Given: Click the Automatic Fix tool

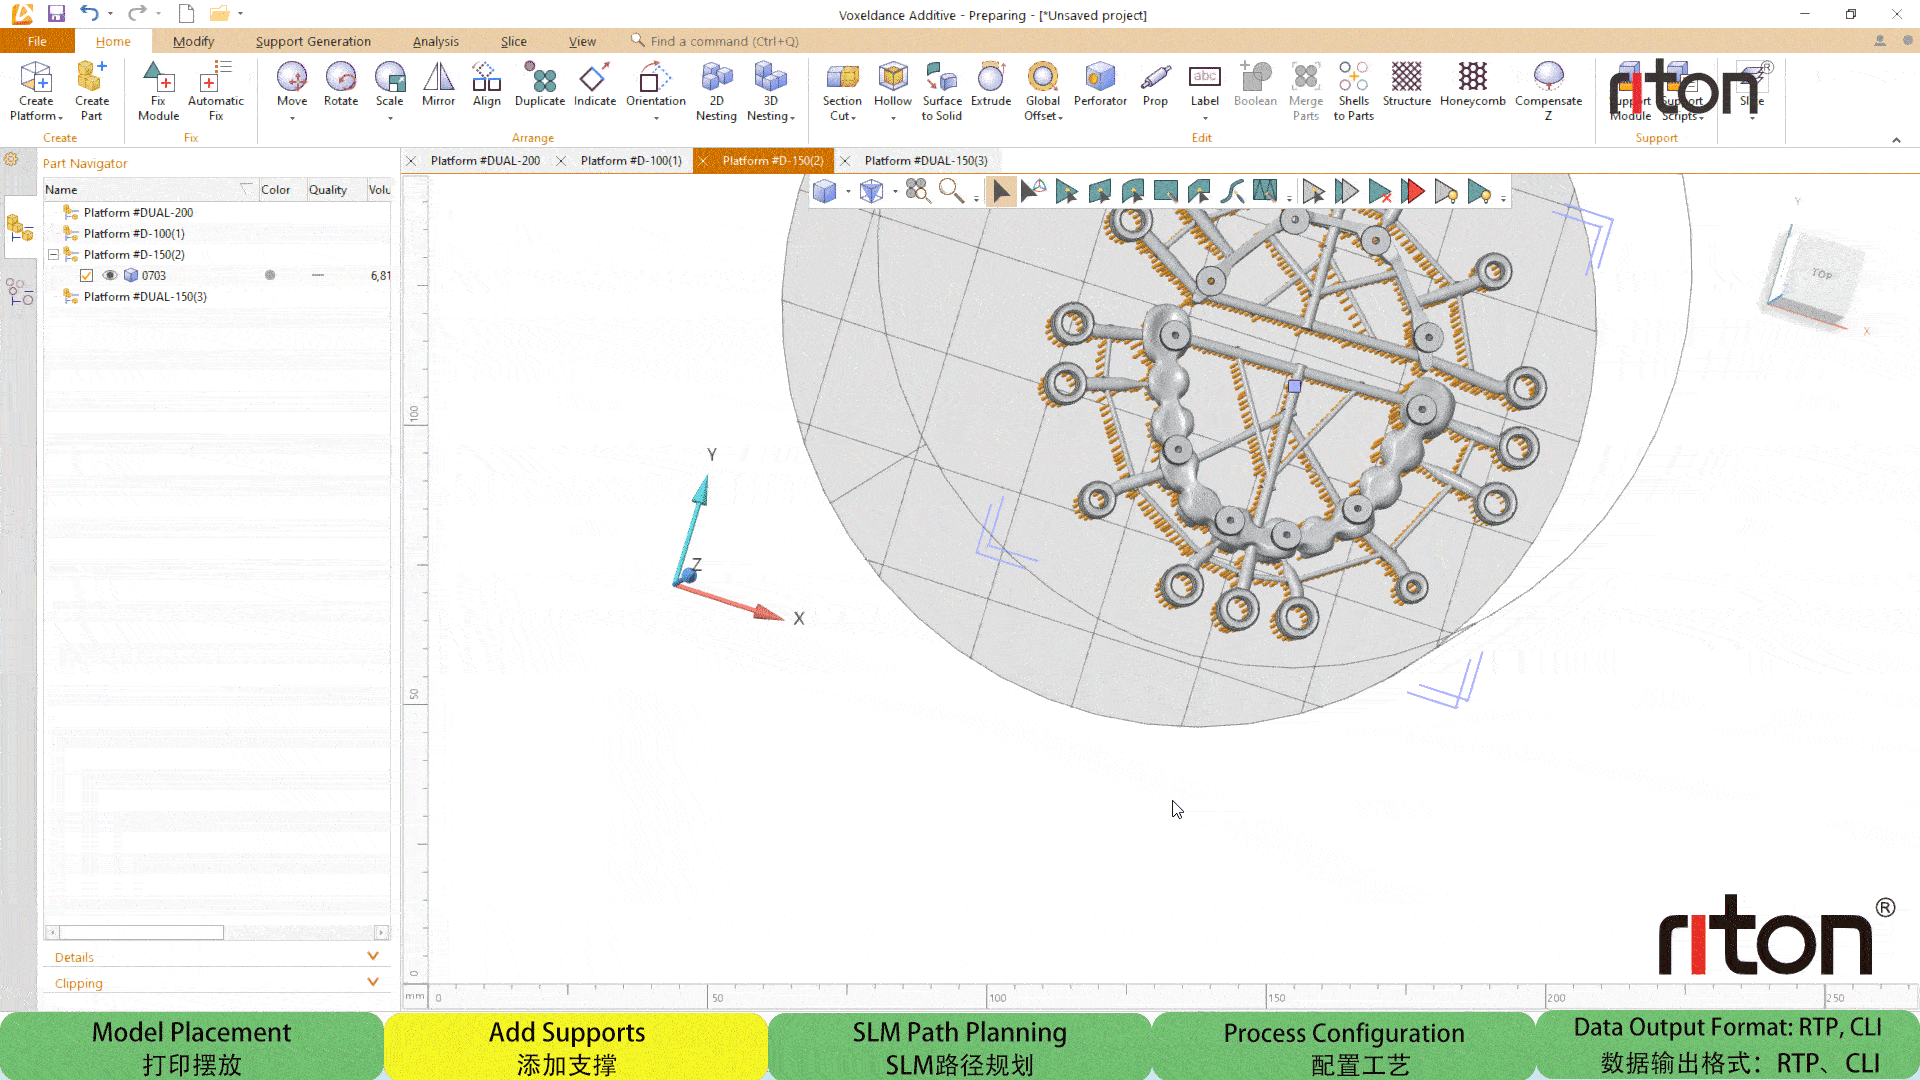Looking at the screenshot, I should click(x=215, y=90).
